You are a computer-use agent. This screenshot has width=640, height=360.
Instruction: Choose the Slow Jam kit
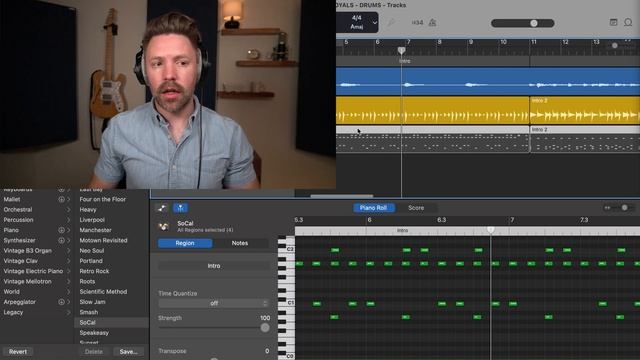click(92, 302)
